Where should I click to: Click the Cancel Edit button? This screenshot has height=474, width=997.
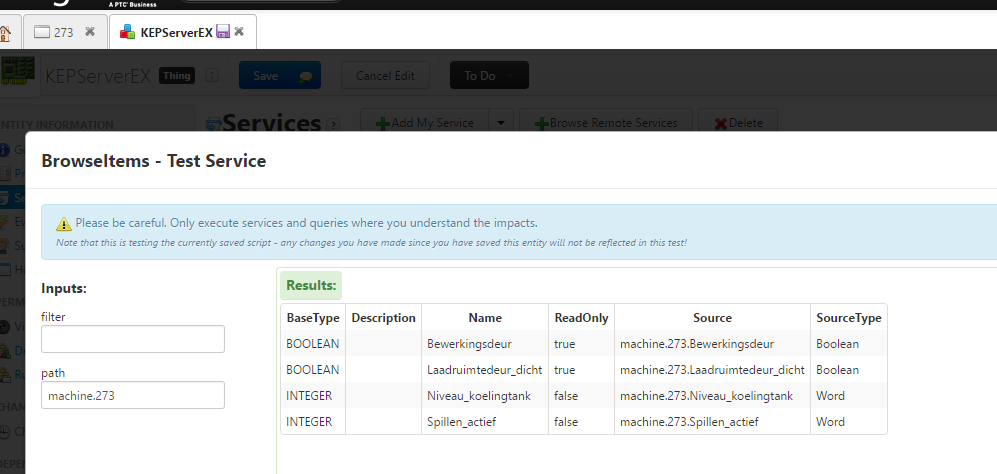tap(385, 75)
